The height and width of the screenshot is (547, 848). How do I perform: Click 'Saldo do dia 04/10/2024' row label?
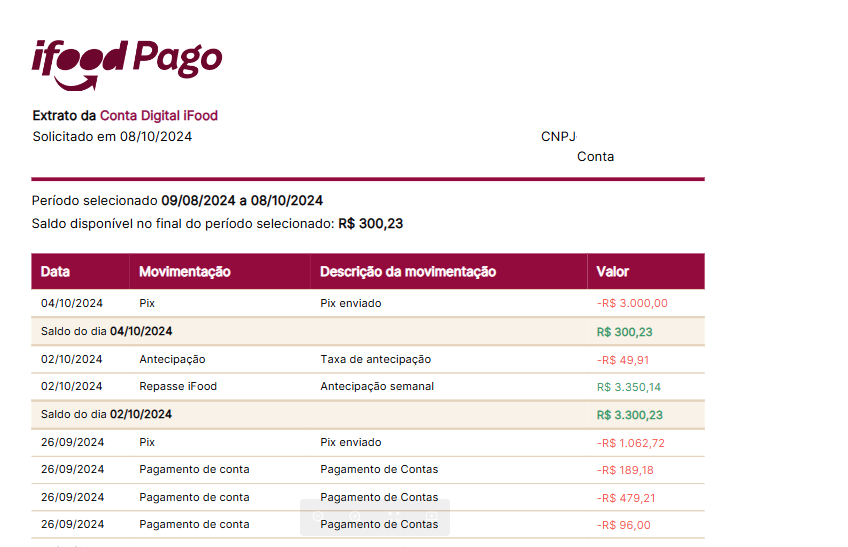coord(107,331)
